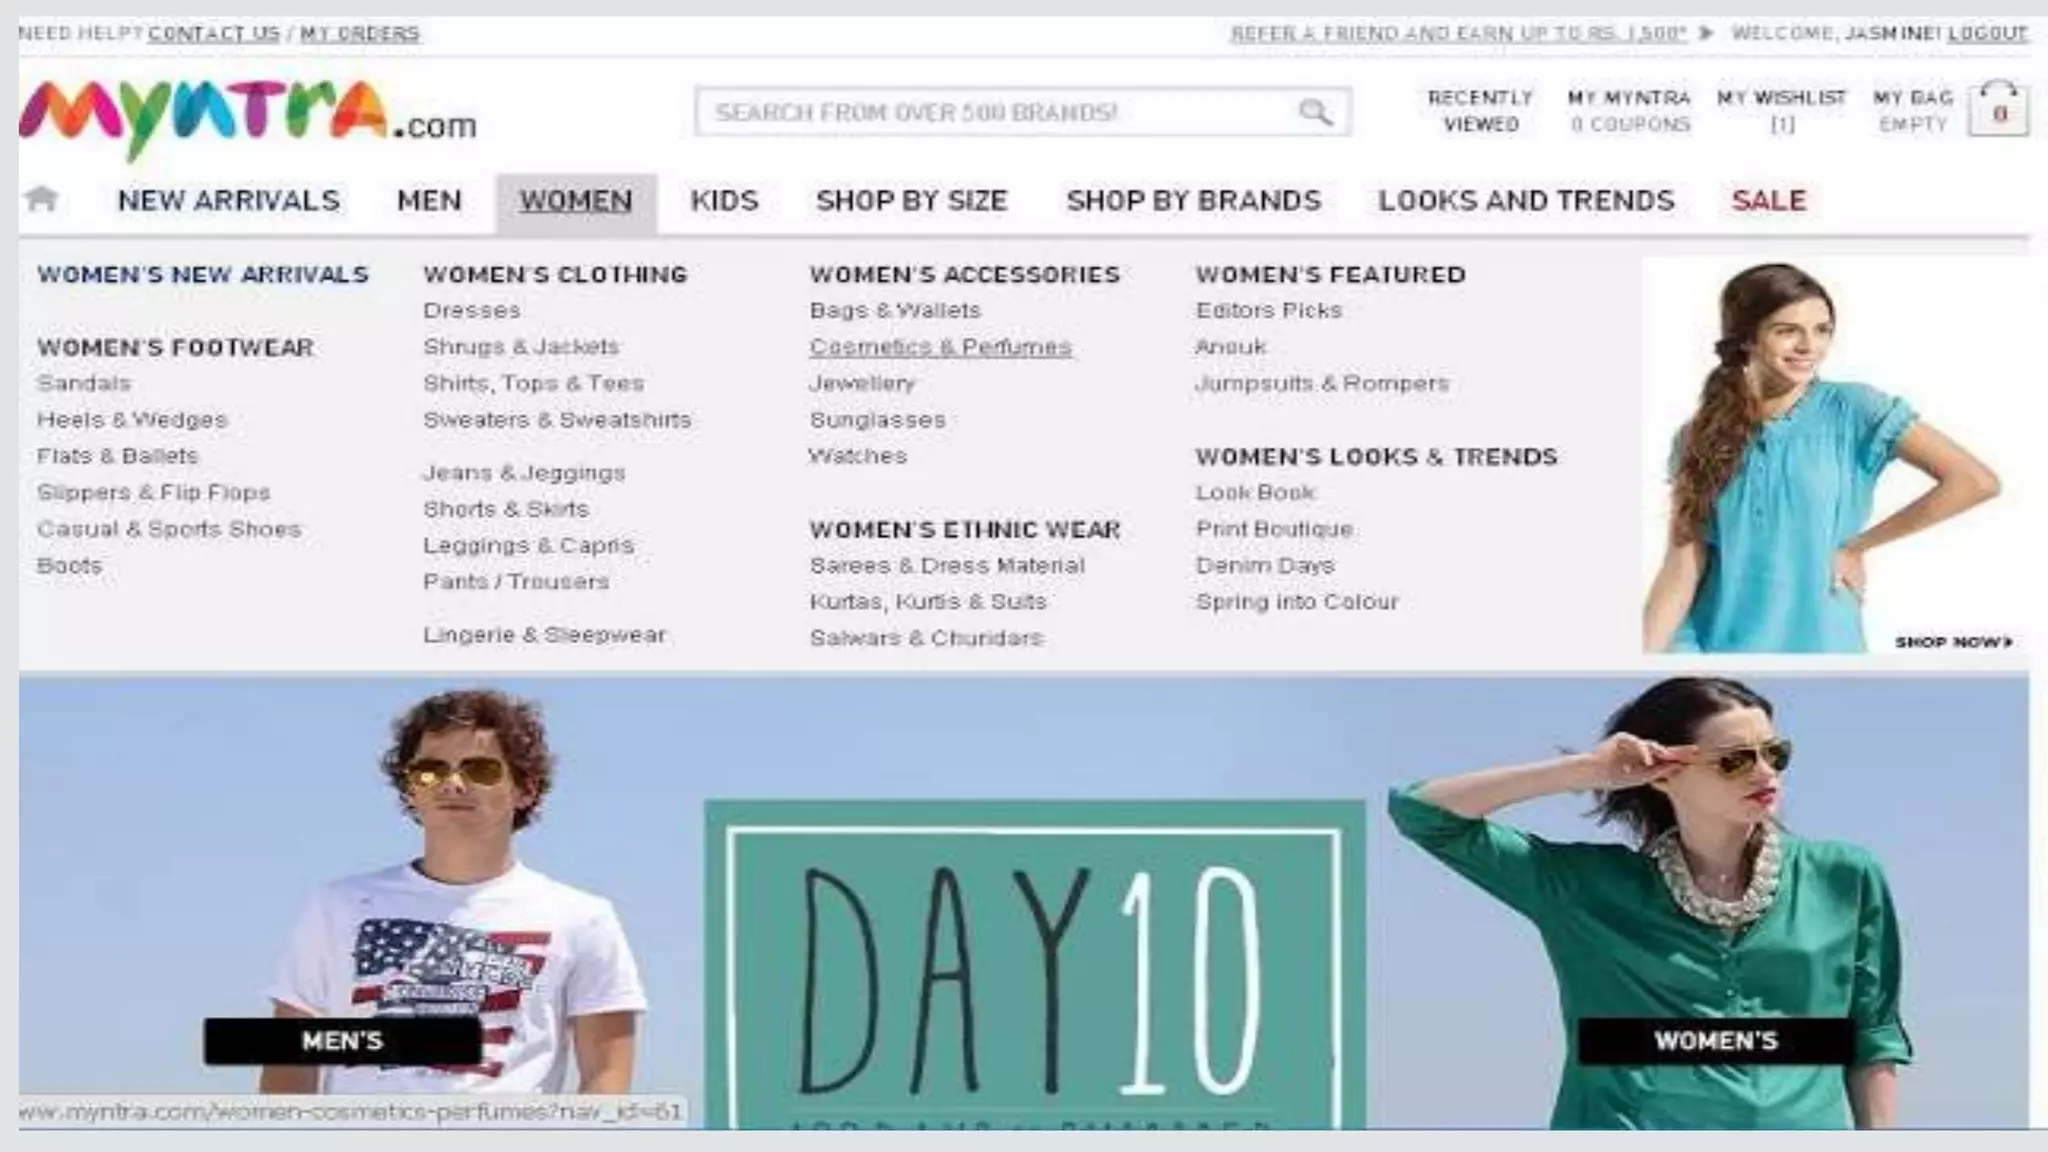This screenshot has width=2048, height=1152.
Task: Click the Myntra.com logo
Action: pyautogui.click(x=247, y=119)
